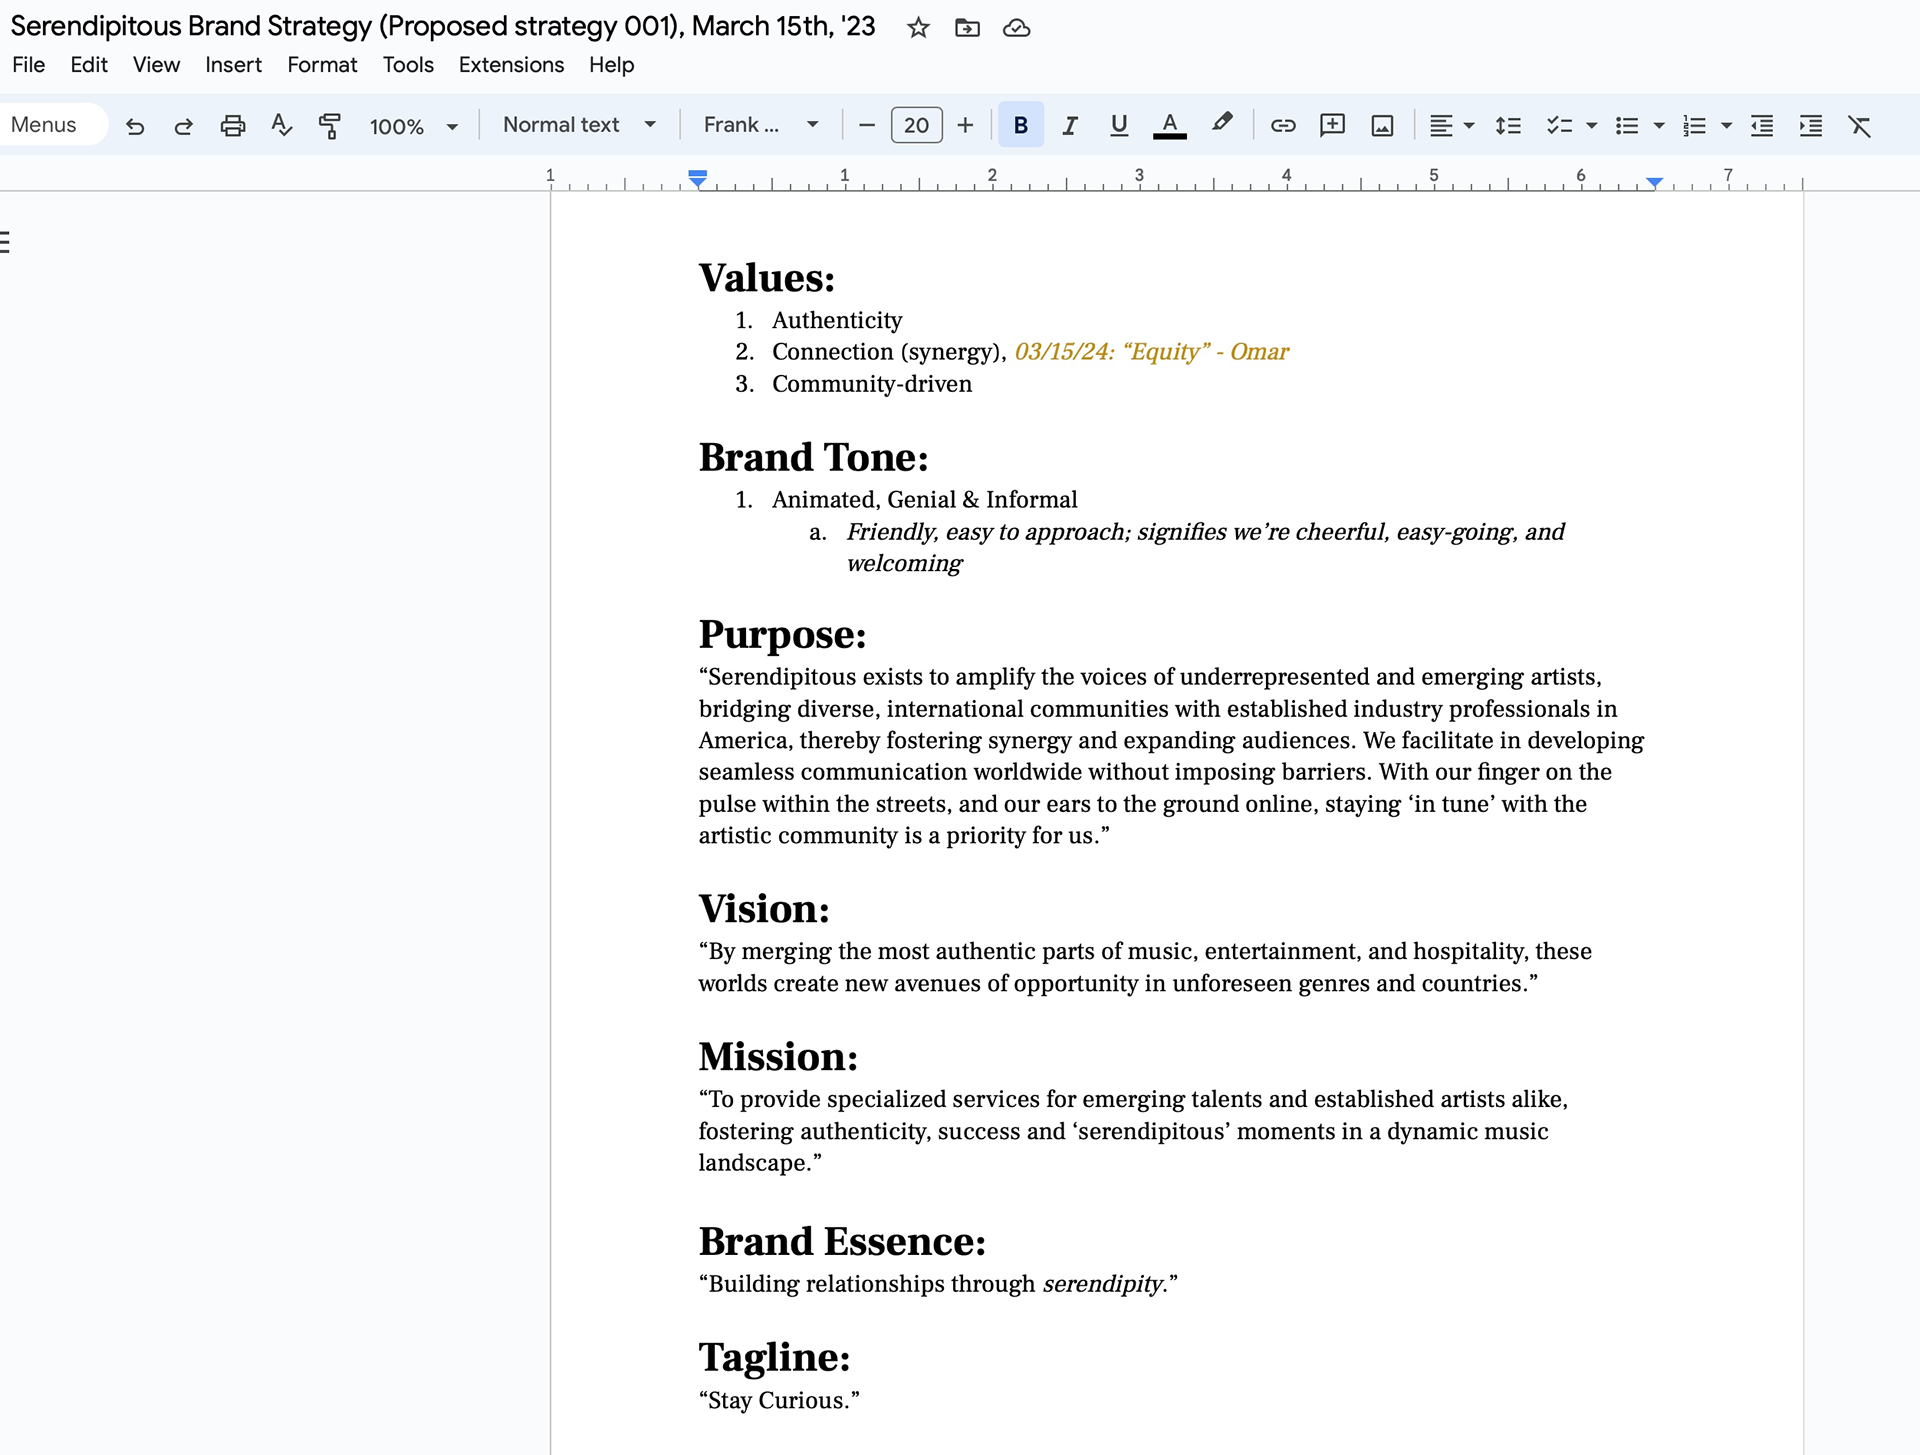Increase font size with plus button
Image resolution: width=1920 pixels, height=1455 pixels.
point(964,126)
